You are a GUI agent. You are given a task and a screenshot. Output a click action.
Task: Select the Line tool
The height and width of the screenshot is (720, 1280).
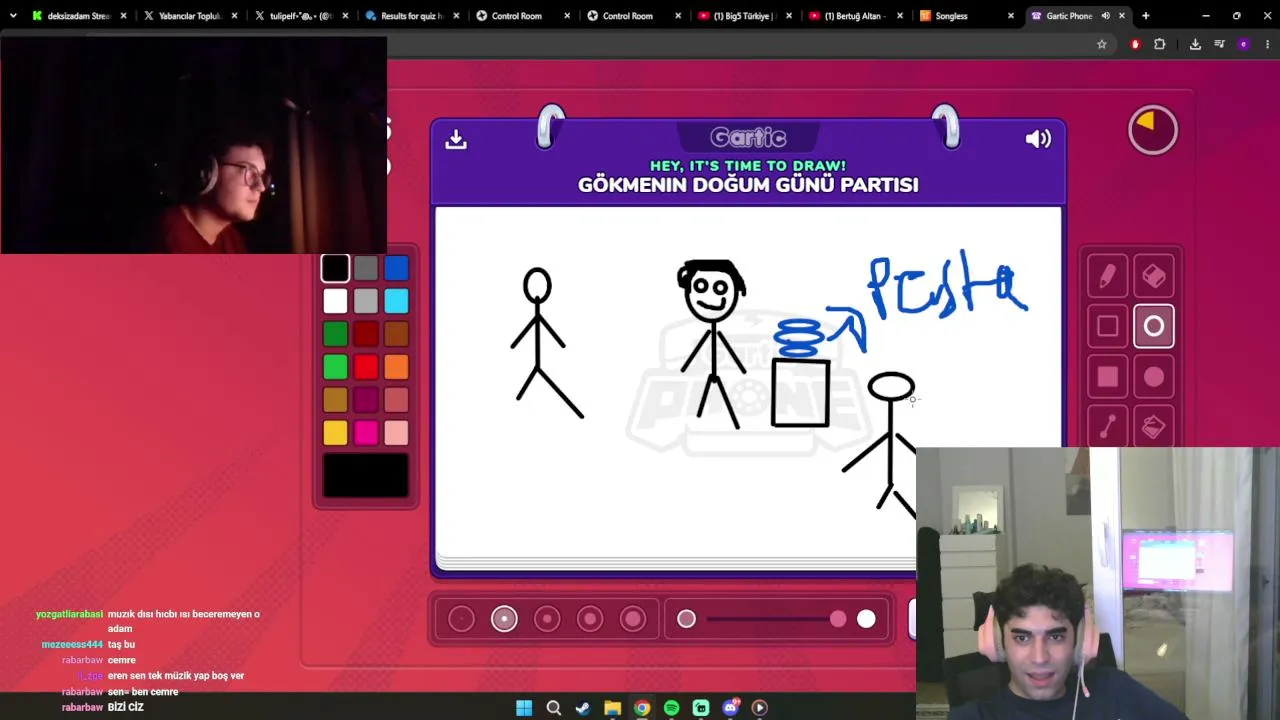[1107, 427]
